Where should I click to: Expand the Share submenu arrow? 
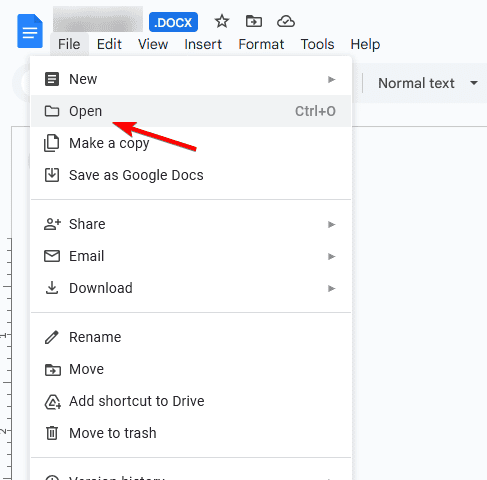(x=331, y=224)
